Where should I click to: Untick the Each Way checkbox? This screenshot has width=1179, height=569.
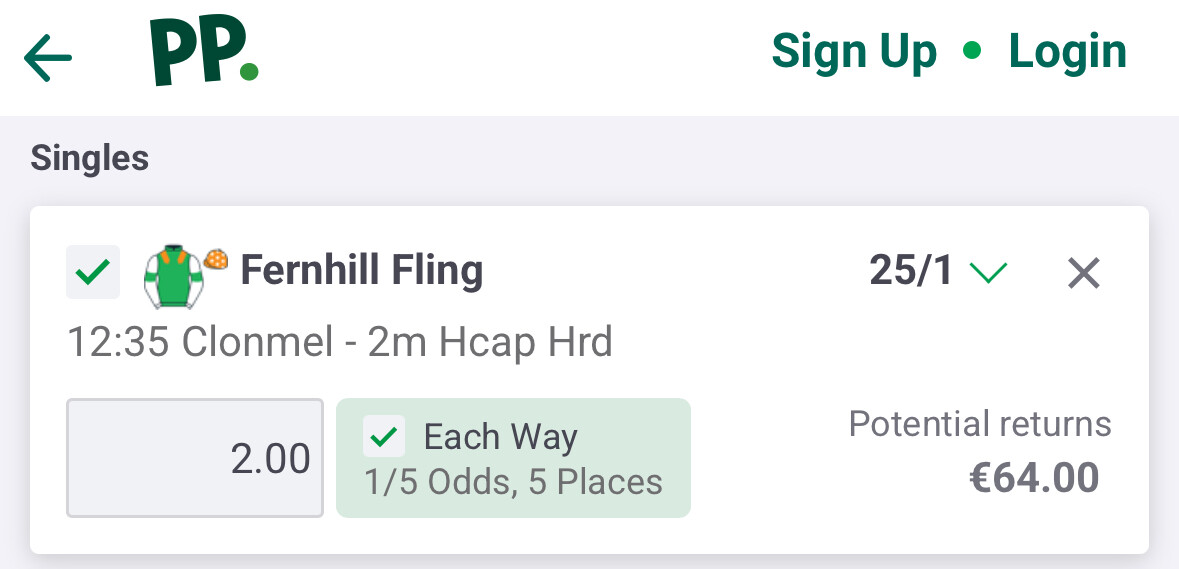[385, 437]
